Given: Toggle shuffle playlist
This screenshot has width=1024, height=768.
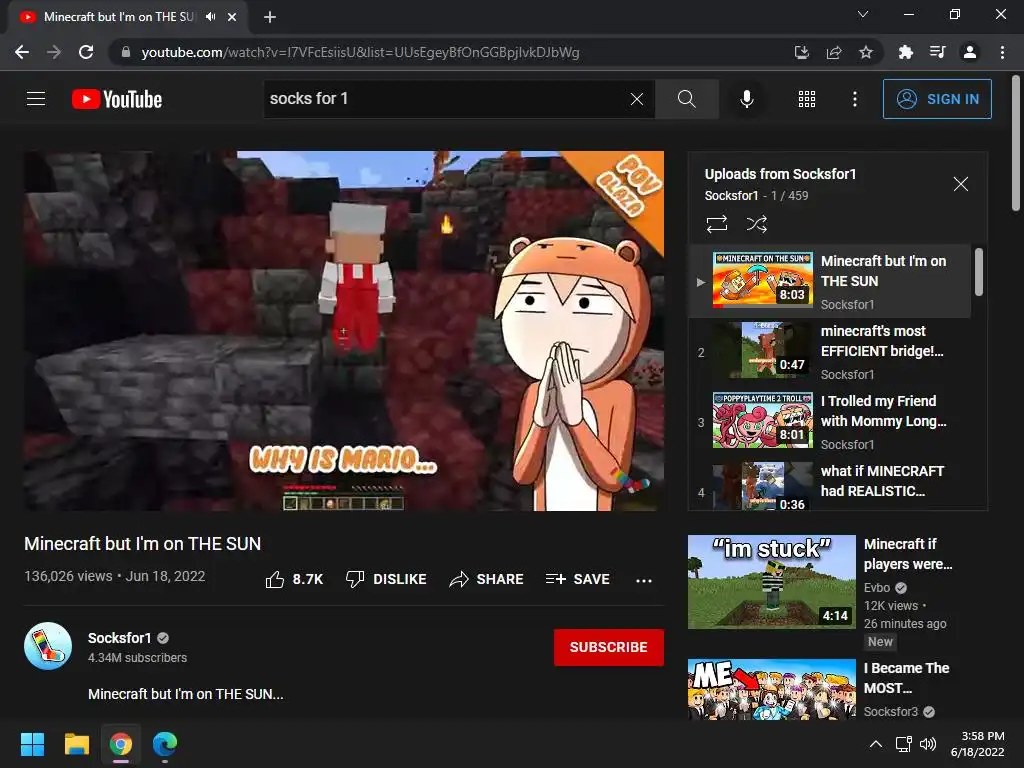Looking at the screenshot, I should [756, 224].
